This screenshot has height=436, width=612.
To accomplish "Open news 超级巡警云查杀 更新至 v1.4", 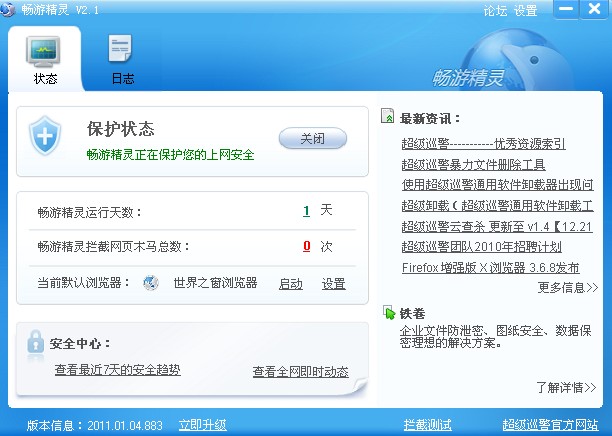I will [x=497, y=226].
